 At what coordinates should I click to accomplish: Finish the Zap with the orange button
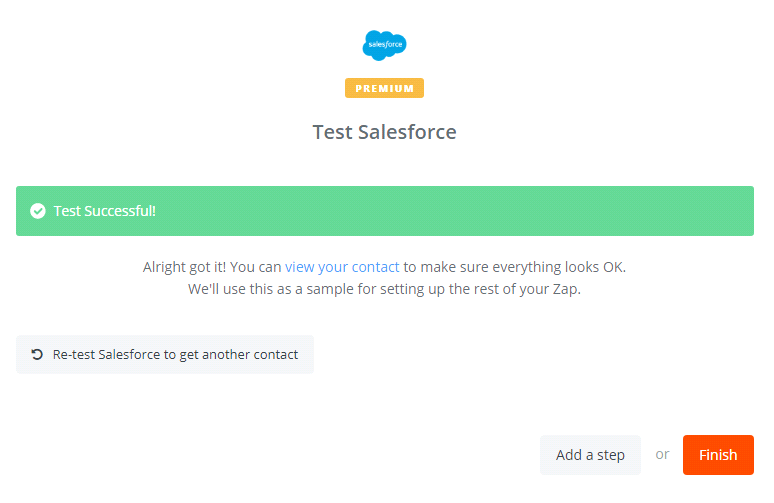pos(718,455)
